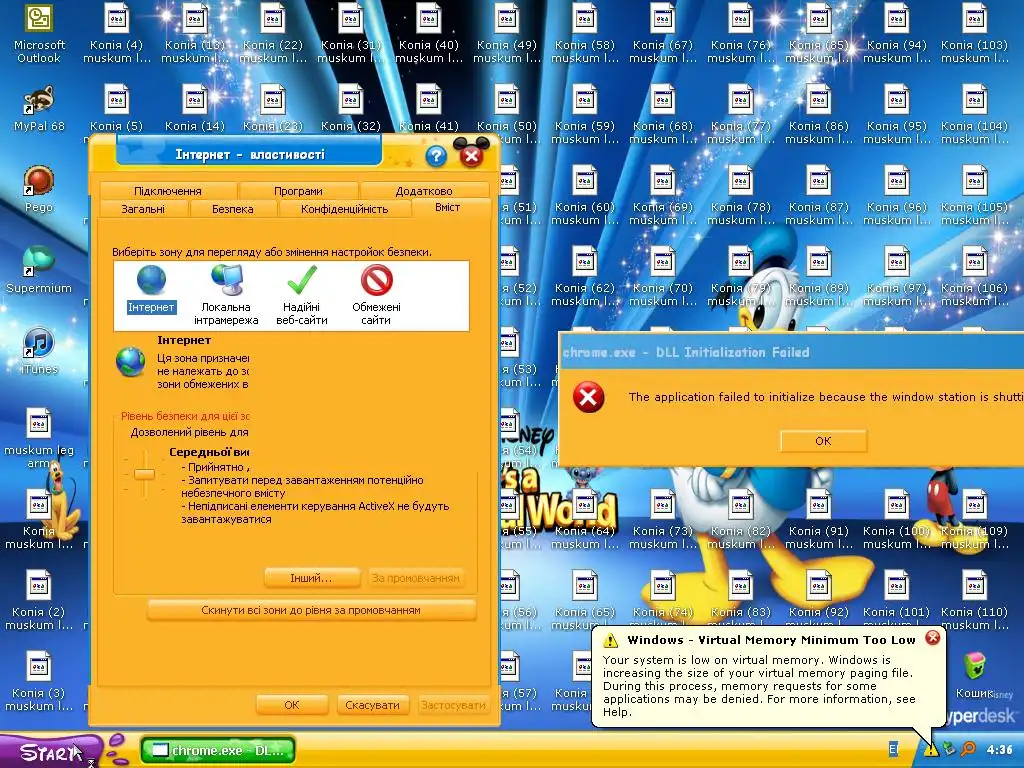The image size is (1024, 768).
Task: Select the Копія (78) file icon
Action: click(x=741, y=181)
